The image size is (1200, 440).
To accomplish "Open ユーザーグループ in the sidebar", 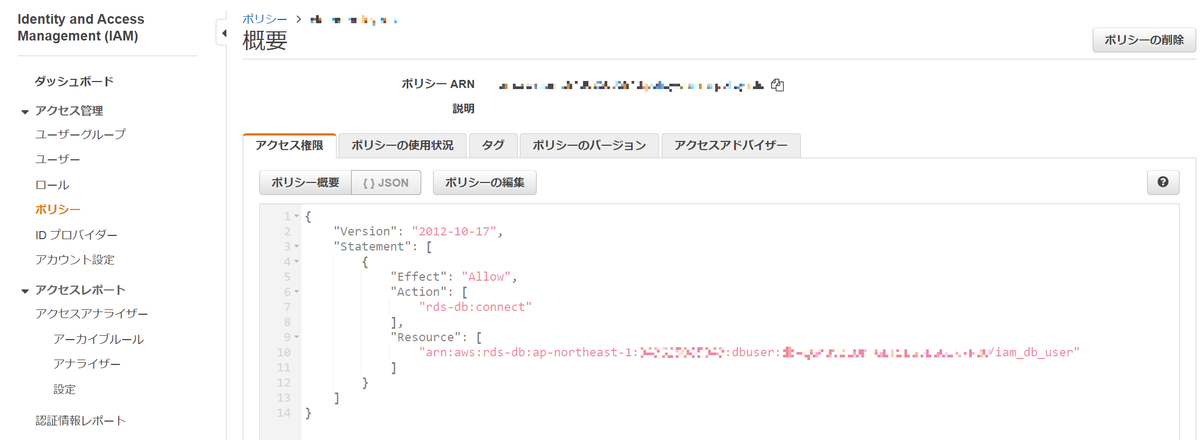I will [80, 134].
